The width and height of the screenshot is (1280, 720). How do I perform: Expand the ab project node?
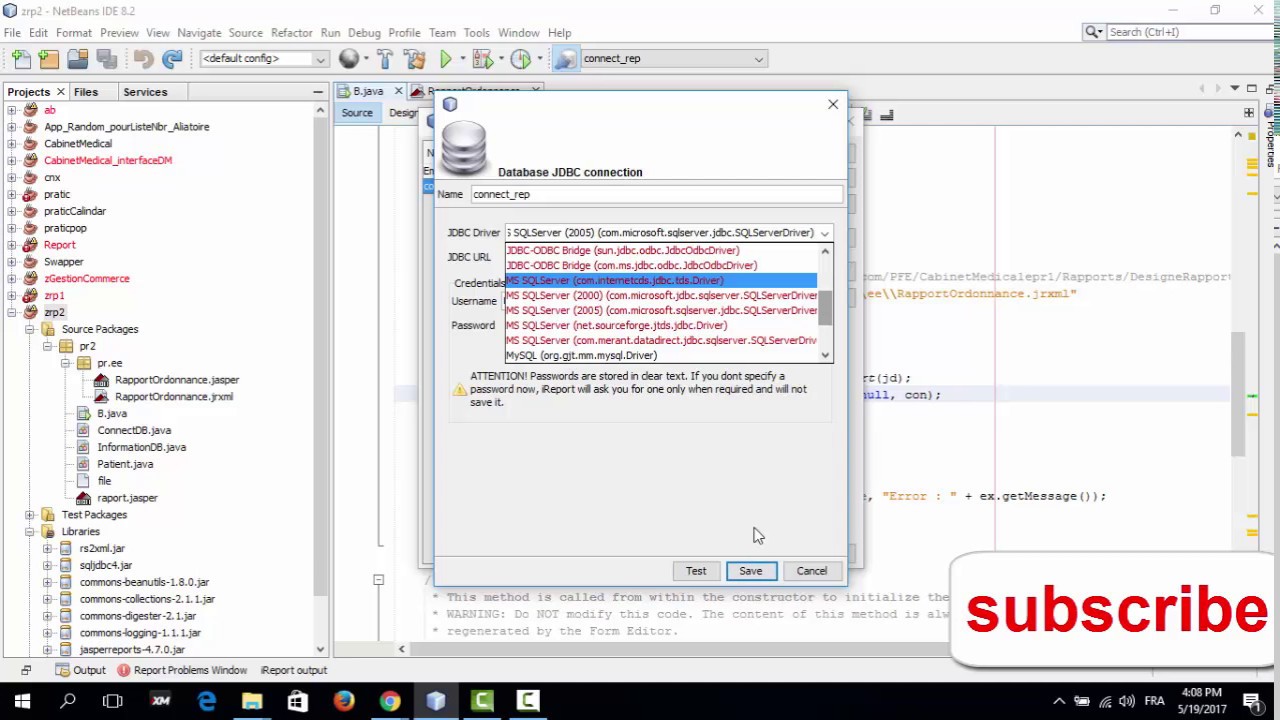point(12,110)
